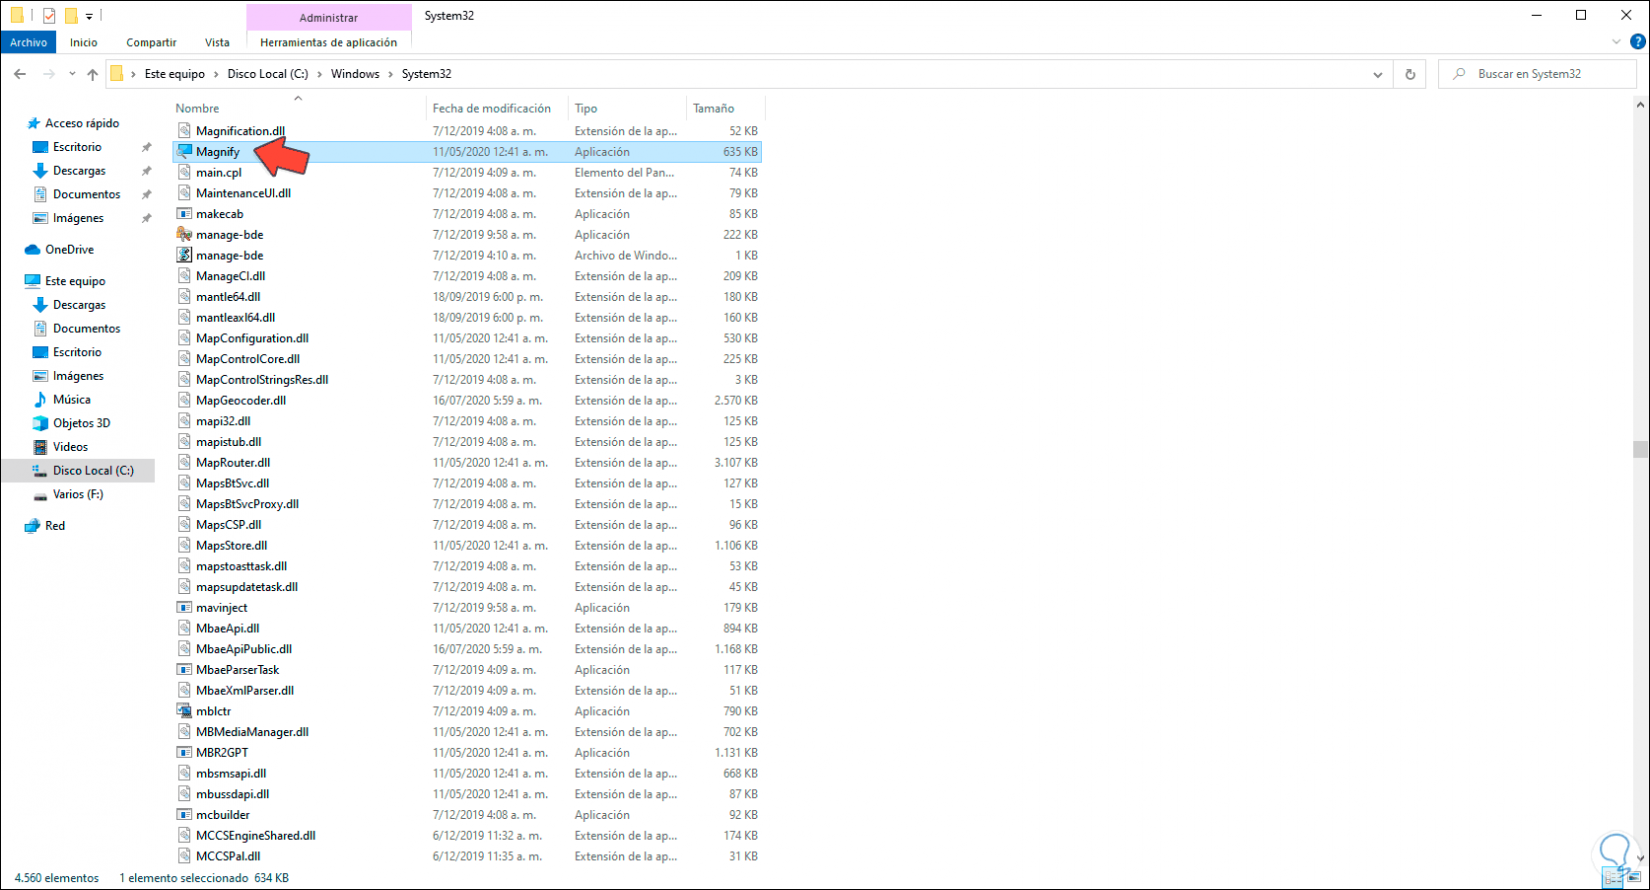Click the main.cpl control panel icon

coord(184,173)
